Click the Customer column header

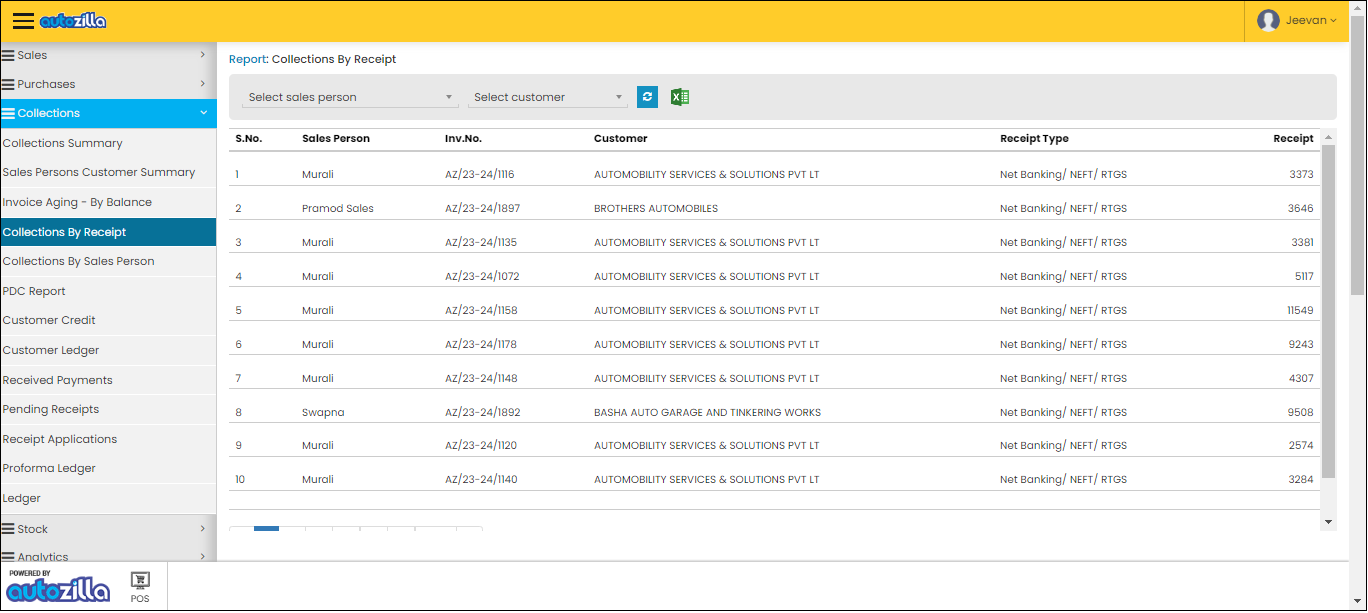[621, 139]
